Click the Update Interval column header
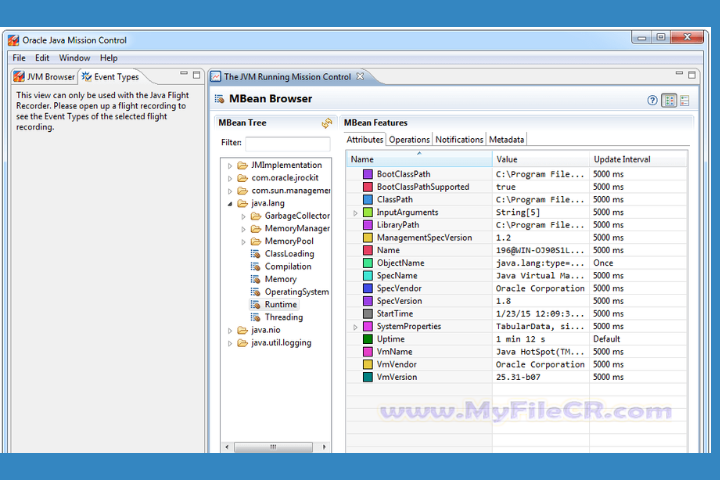Viewport: 720px width, 480px height. [x=638, y=159]
